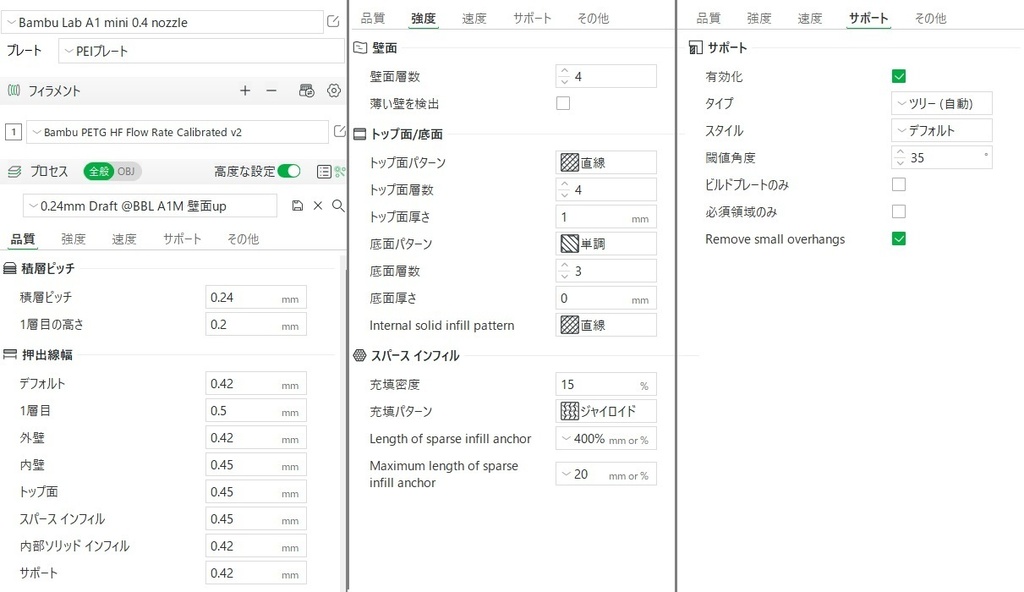Remove the selected filament slot
The image size is (1024, 592).
(x=271, y=90)
